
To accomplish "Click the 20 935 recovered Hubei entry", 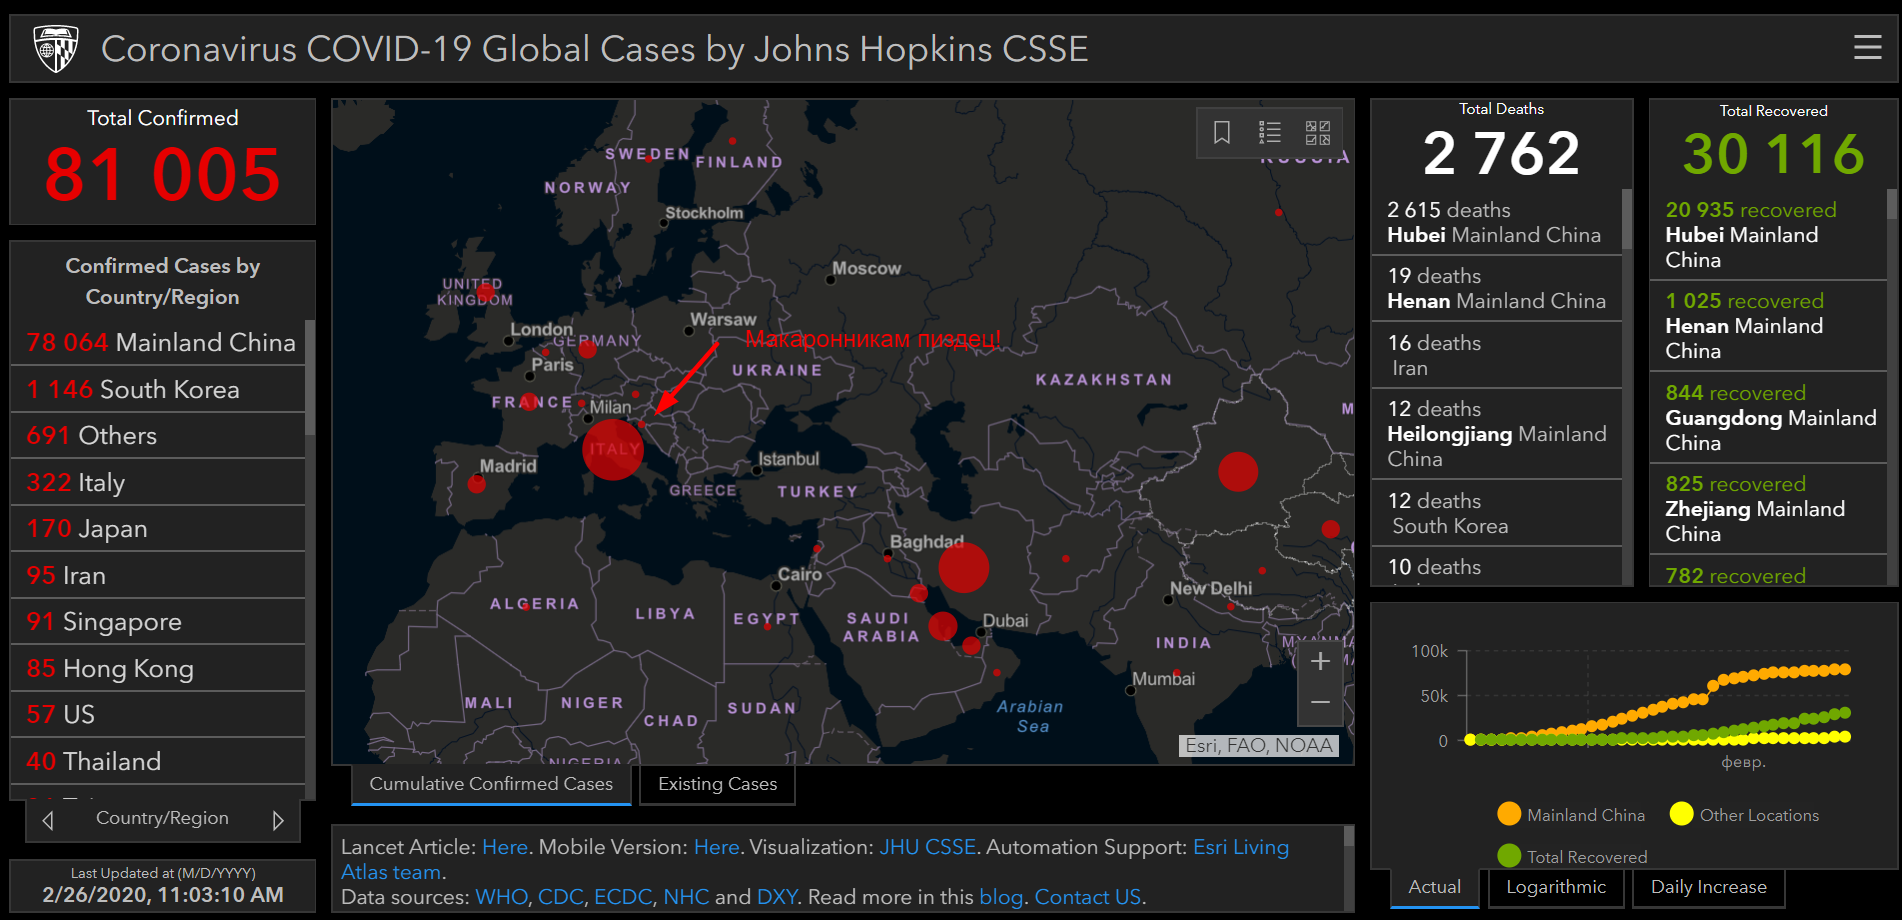I will point(1768,235).
